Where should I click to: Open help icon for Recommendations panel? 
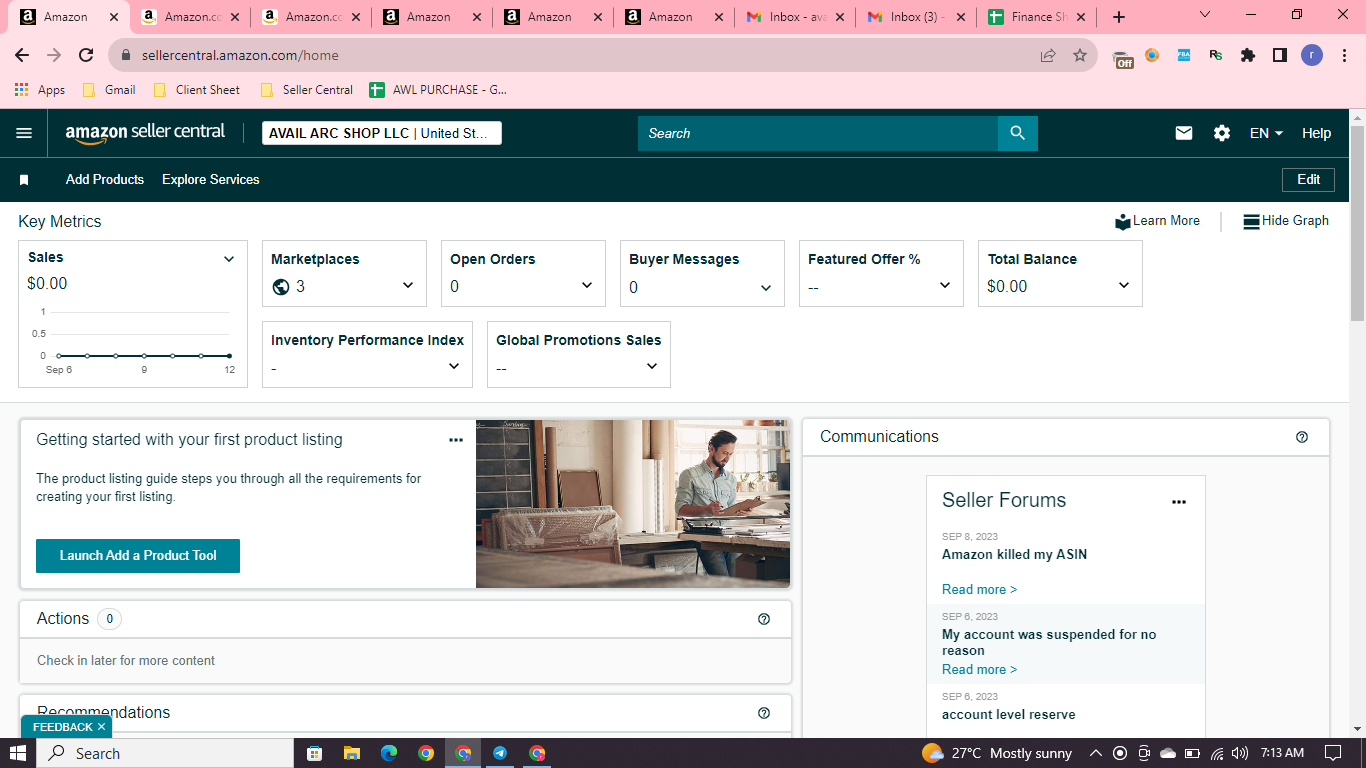pos(764,713)
